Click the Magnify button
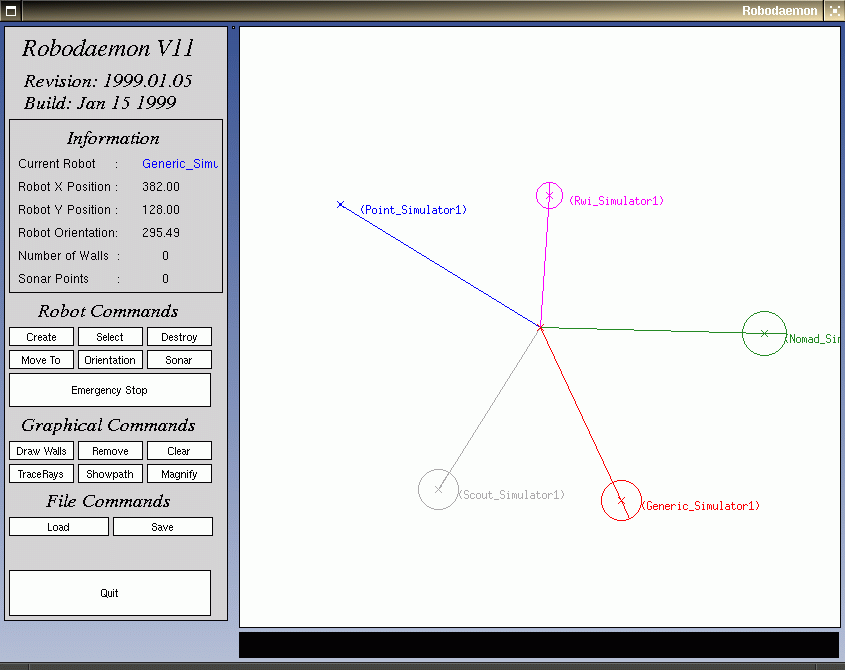Viewport: 845px width, 670px height. click(179, 474)
